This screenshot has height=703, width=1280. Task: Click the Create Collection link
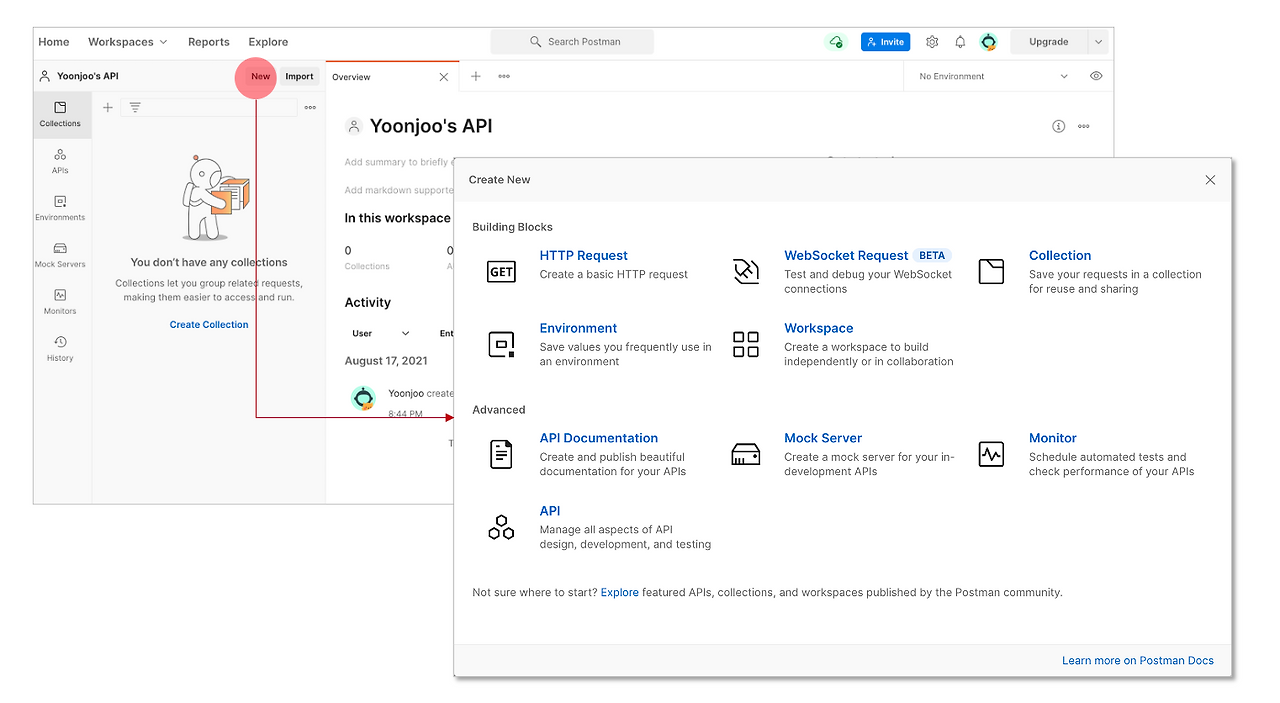pos(209,324)
